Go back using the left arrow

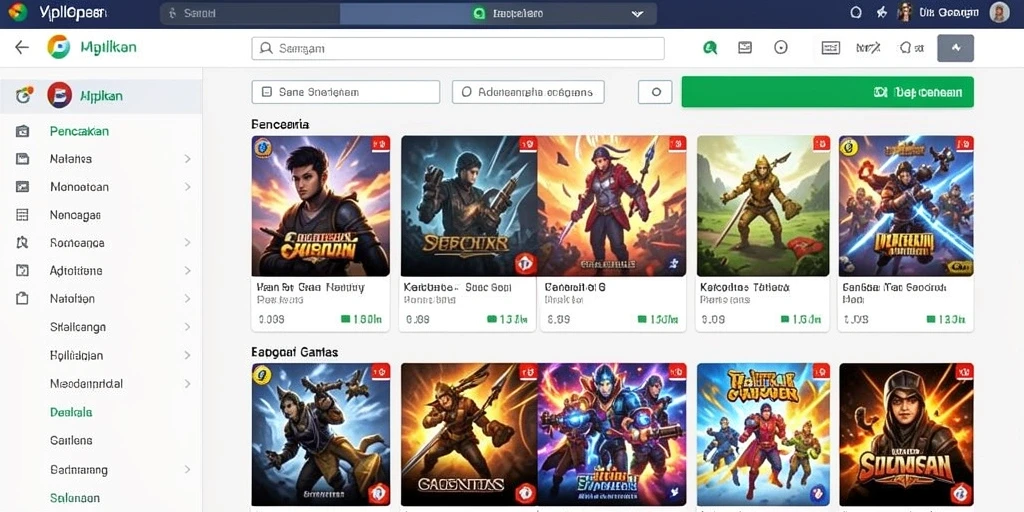click(22, 47)
